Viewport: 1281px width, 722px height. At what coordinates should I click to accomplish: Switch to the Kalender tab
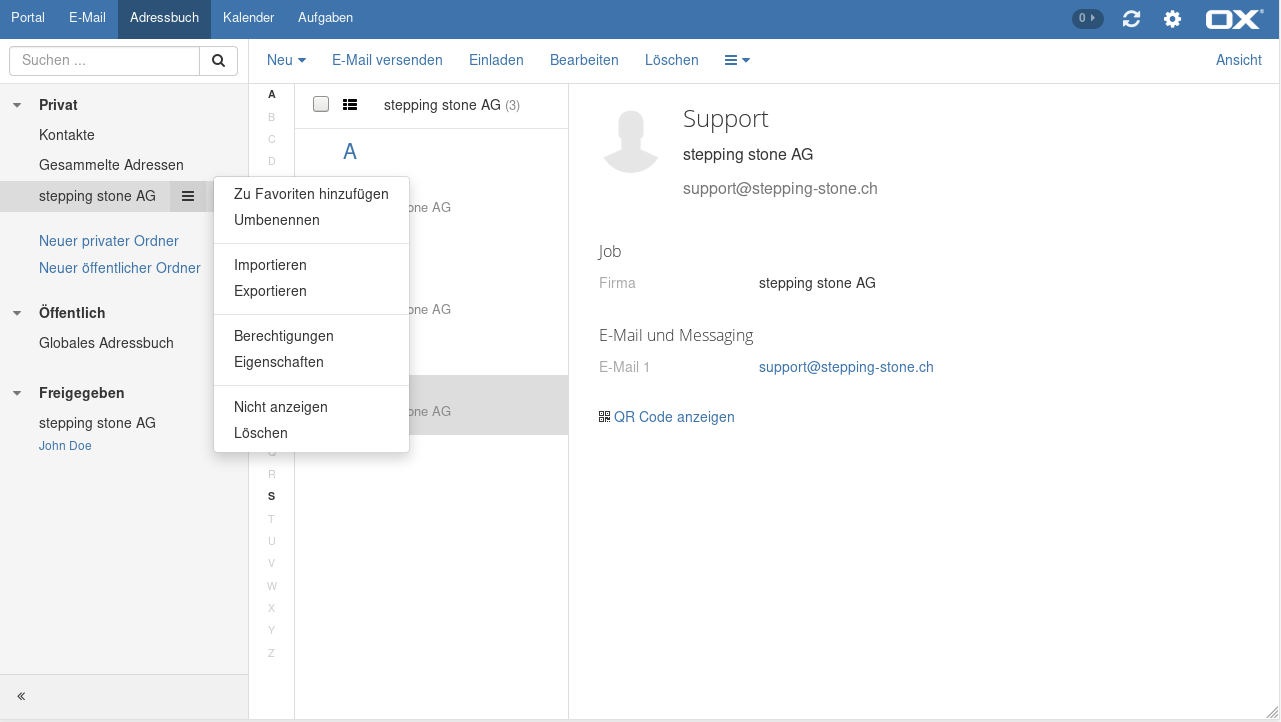coord(248,18)
